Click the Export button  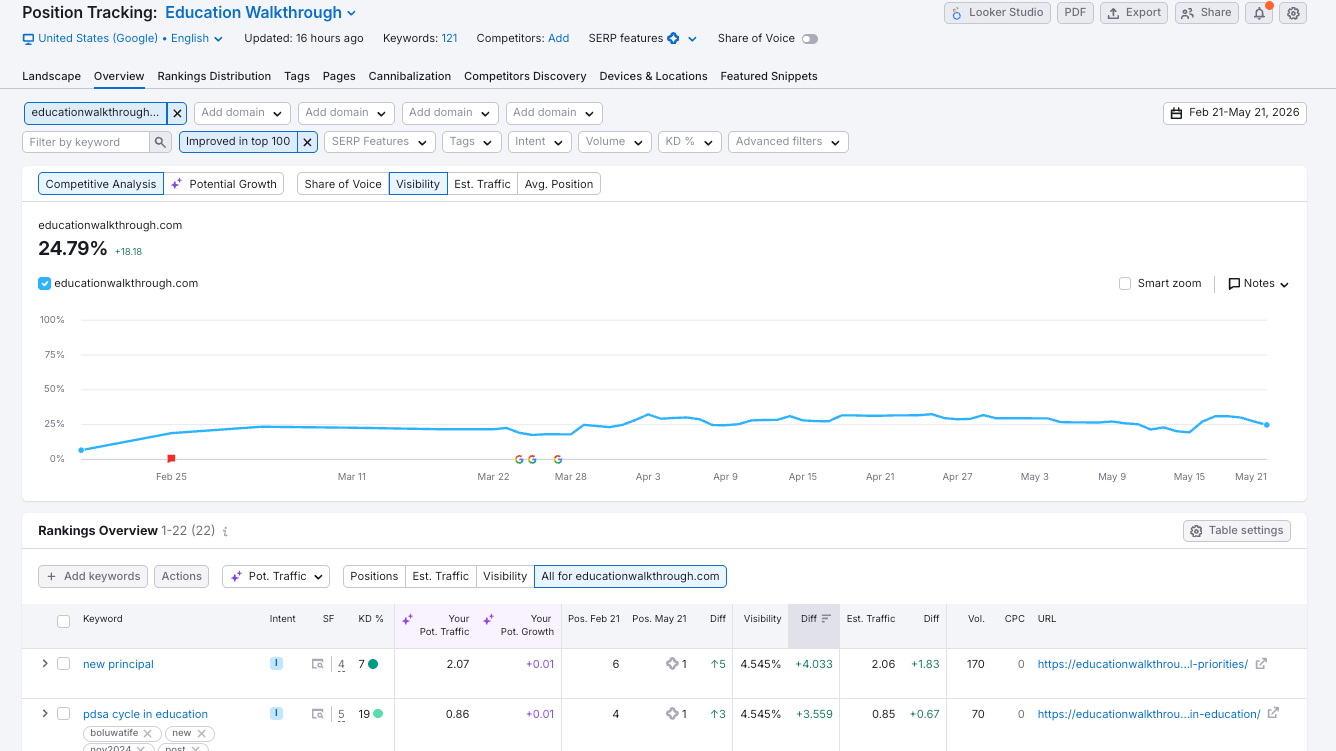click(x=1134, y=13)
